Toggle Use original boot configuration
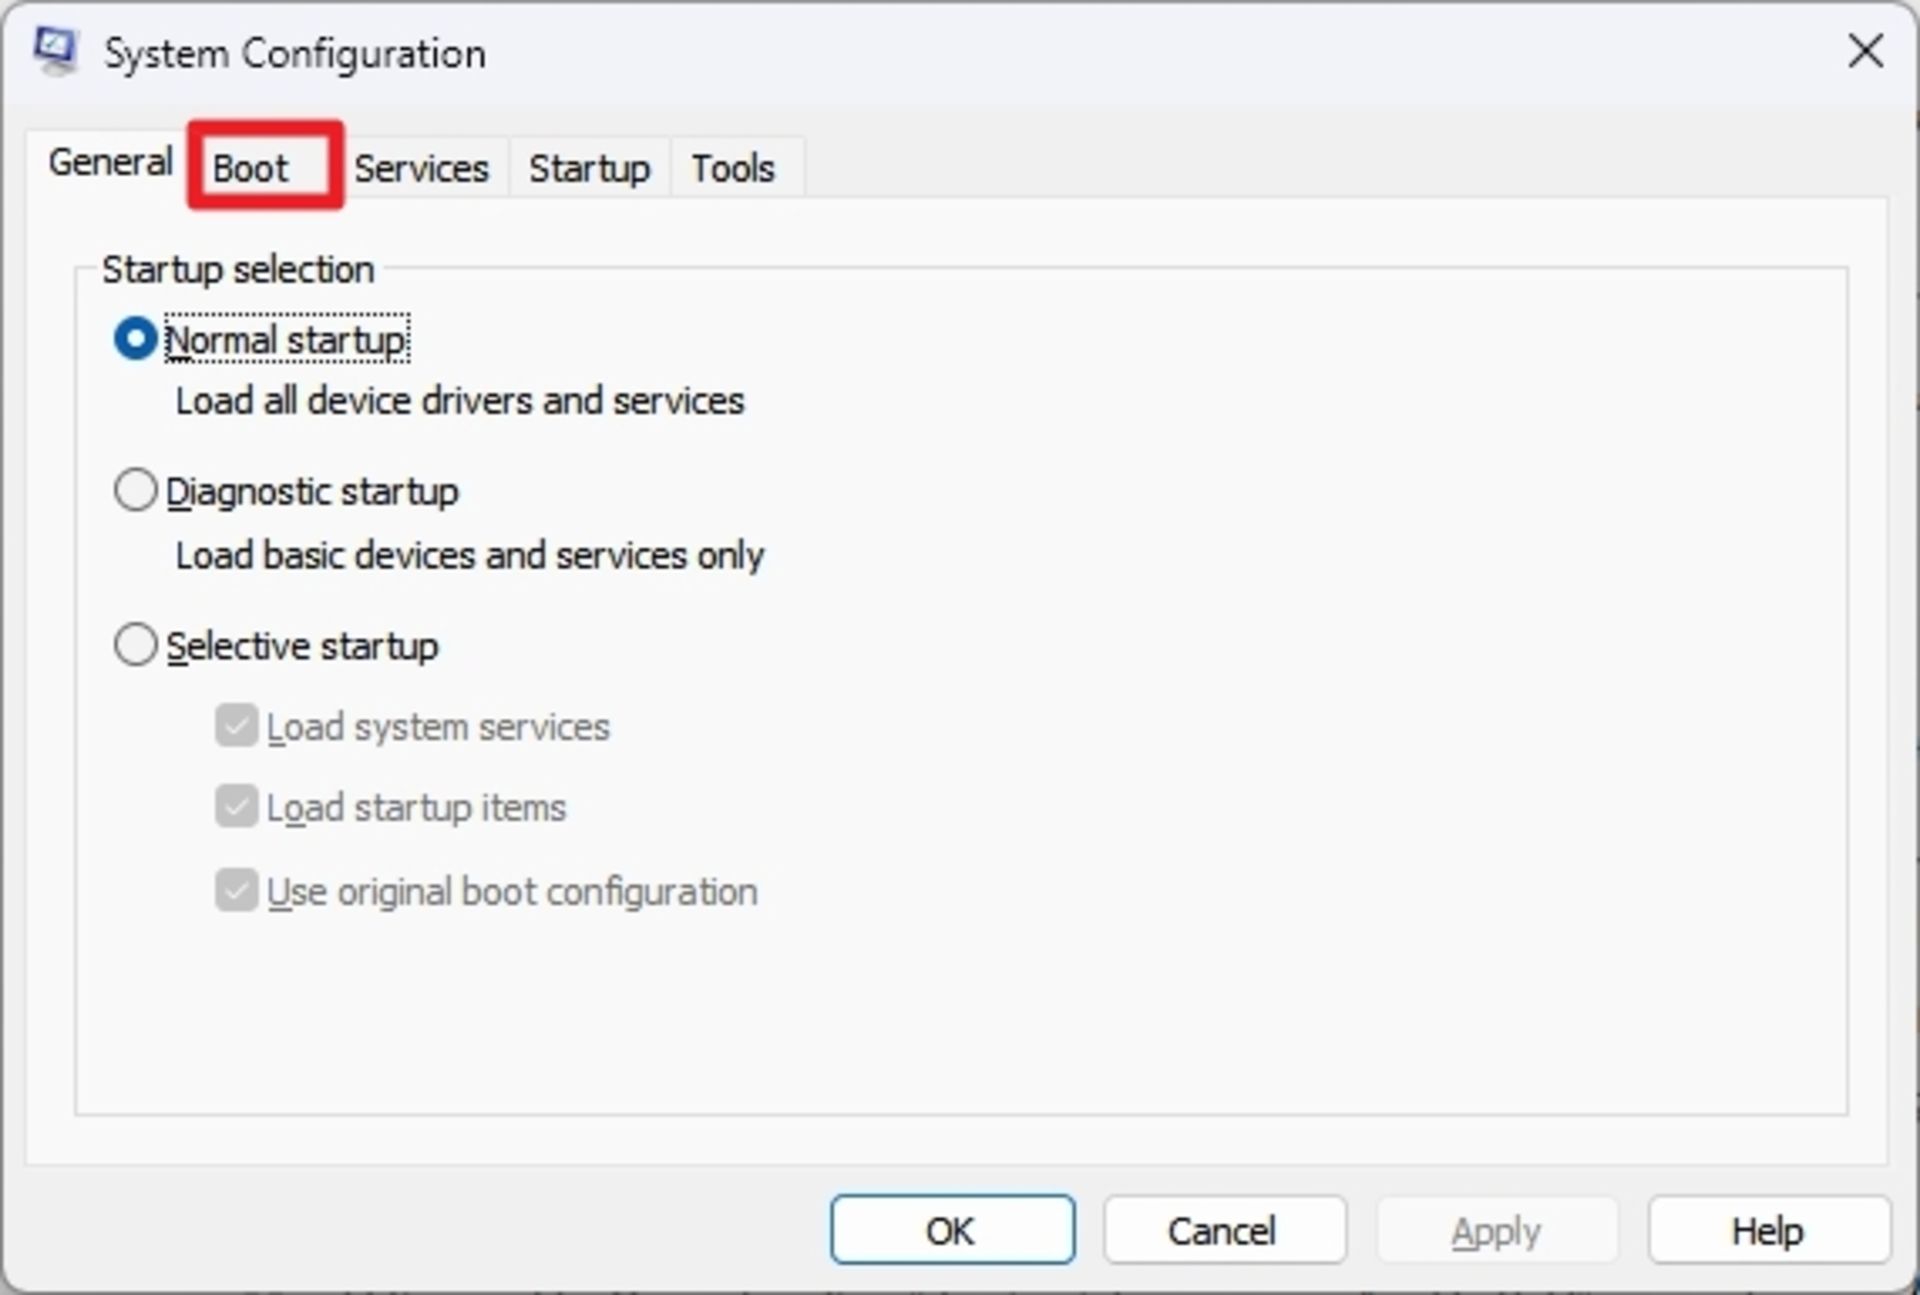 pyautogui.click(x=235, y=891)
